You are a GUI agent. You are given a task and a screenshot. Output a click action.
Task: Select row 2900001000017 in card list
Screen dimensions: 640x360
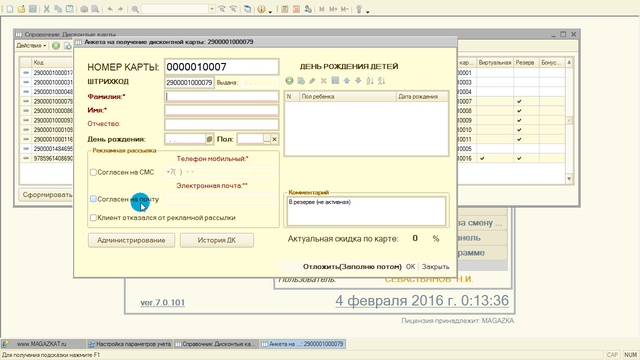click(x=53, y=73)
